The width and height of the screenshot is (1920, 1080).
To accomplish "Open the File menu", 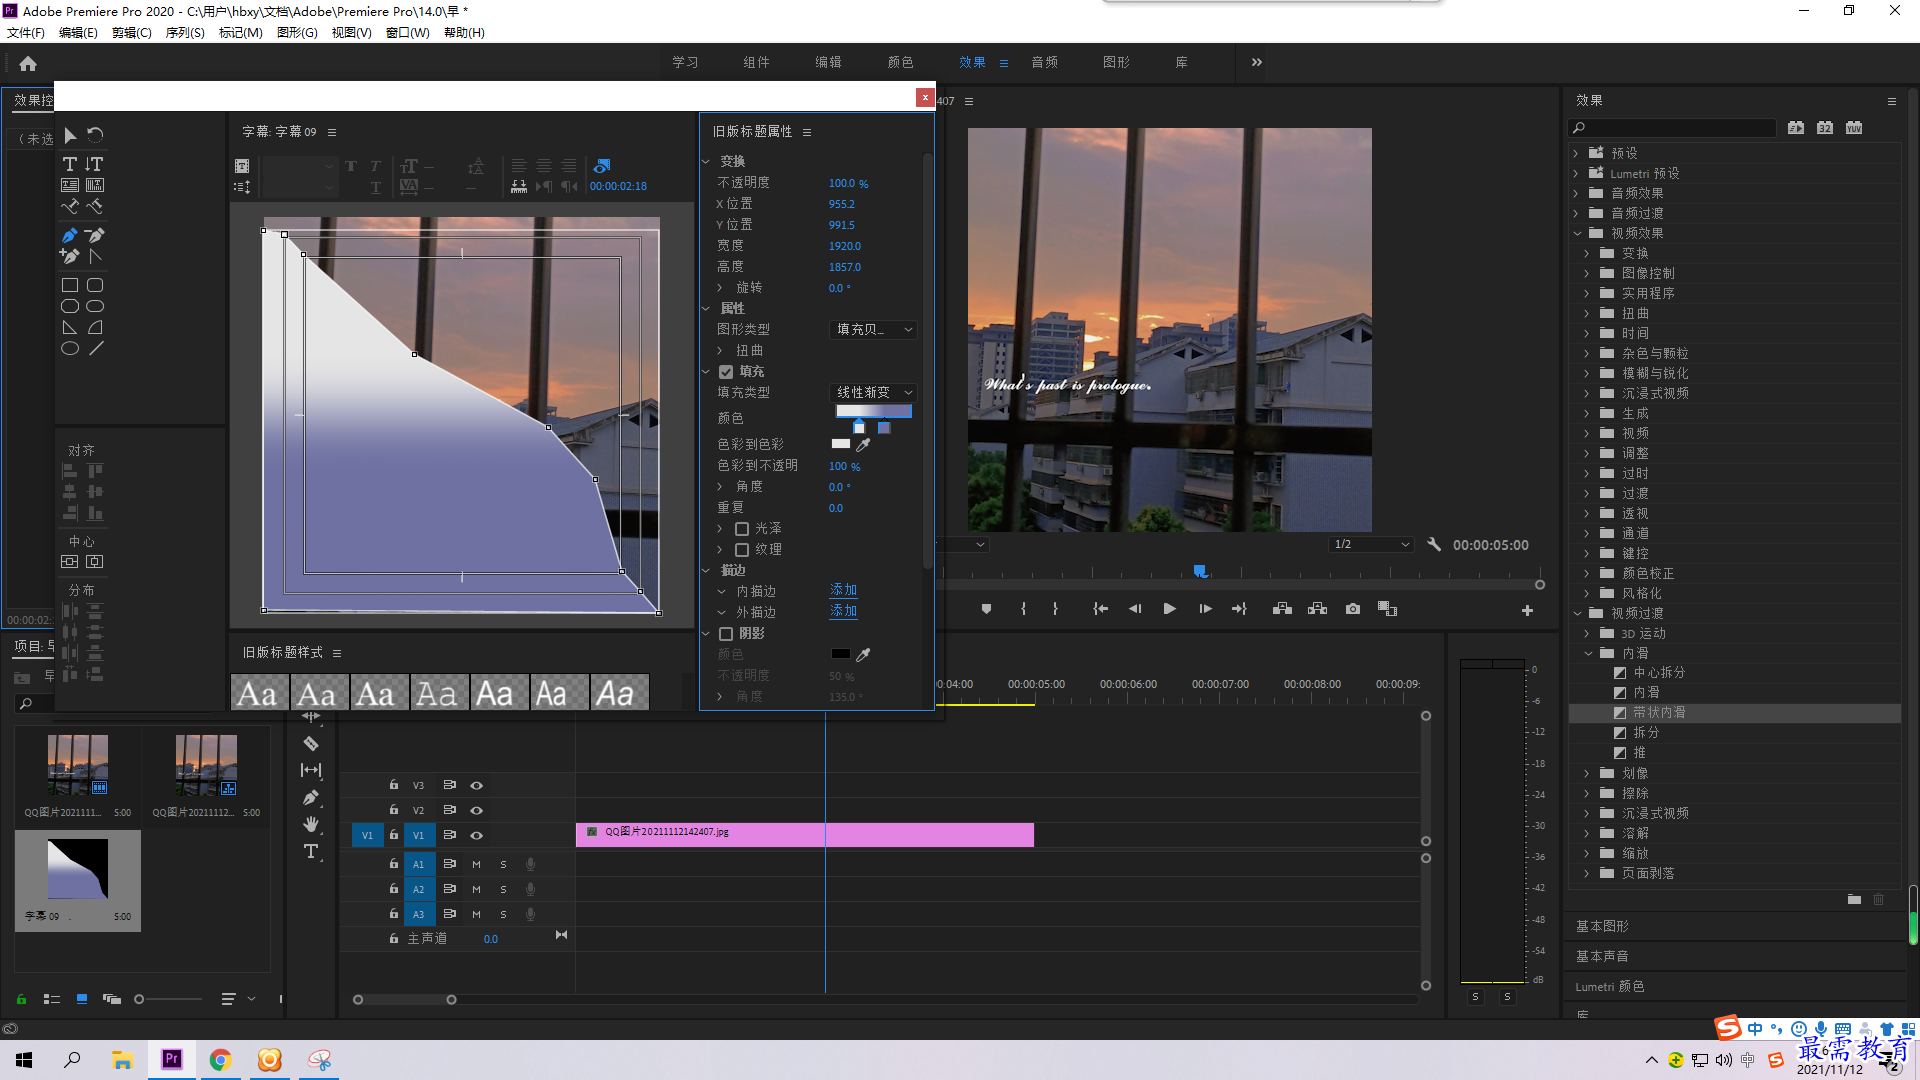I will pos(26,33).
